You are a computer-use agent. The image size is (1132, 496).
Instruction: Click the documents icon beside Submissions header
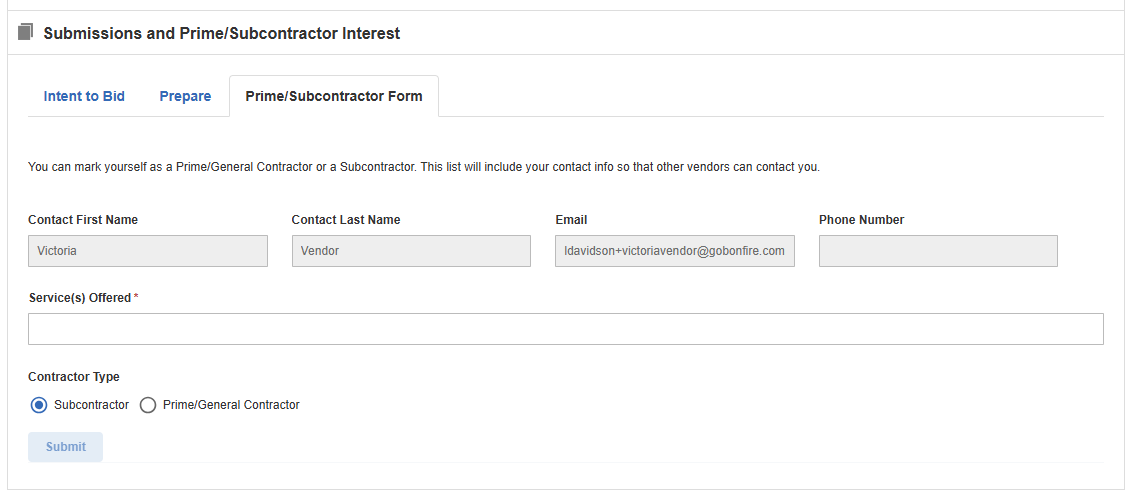coord(26,32)
